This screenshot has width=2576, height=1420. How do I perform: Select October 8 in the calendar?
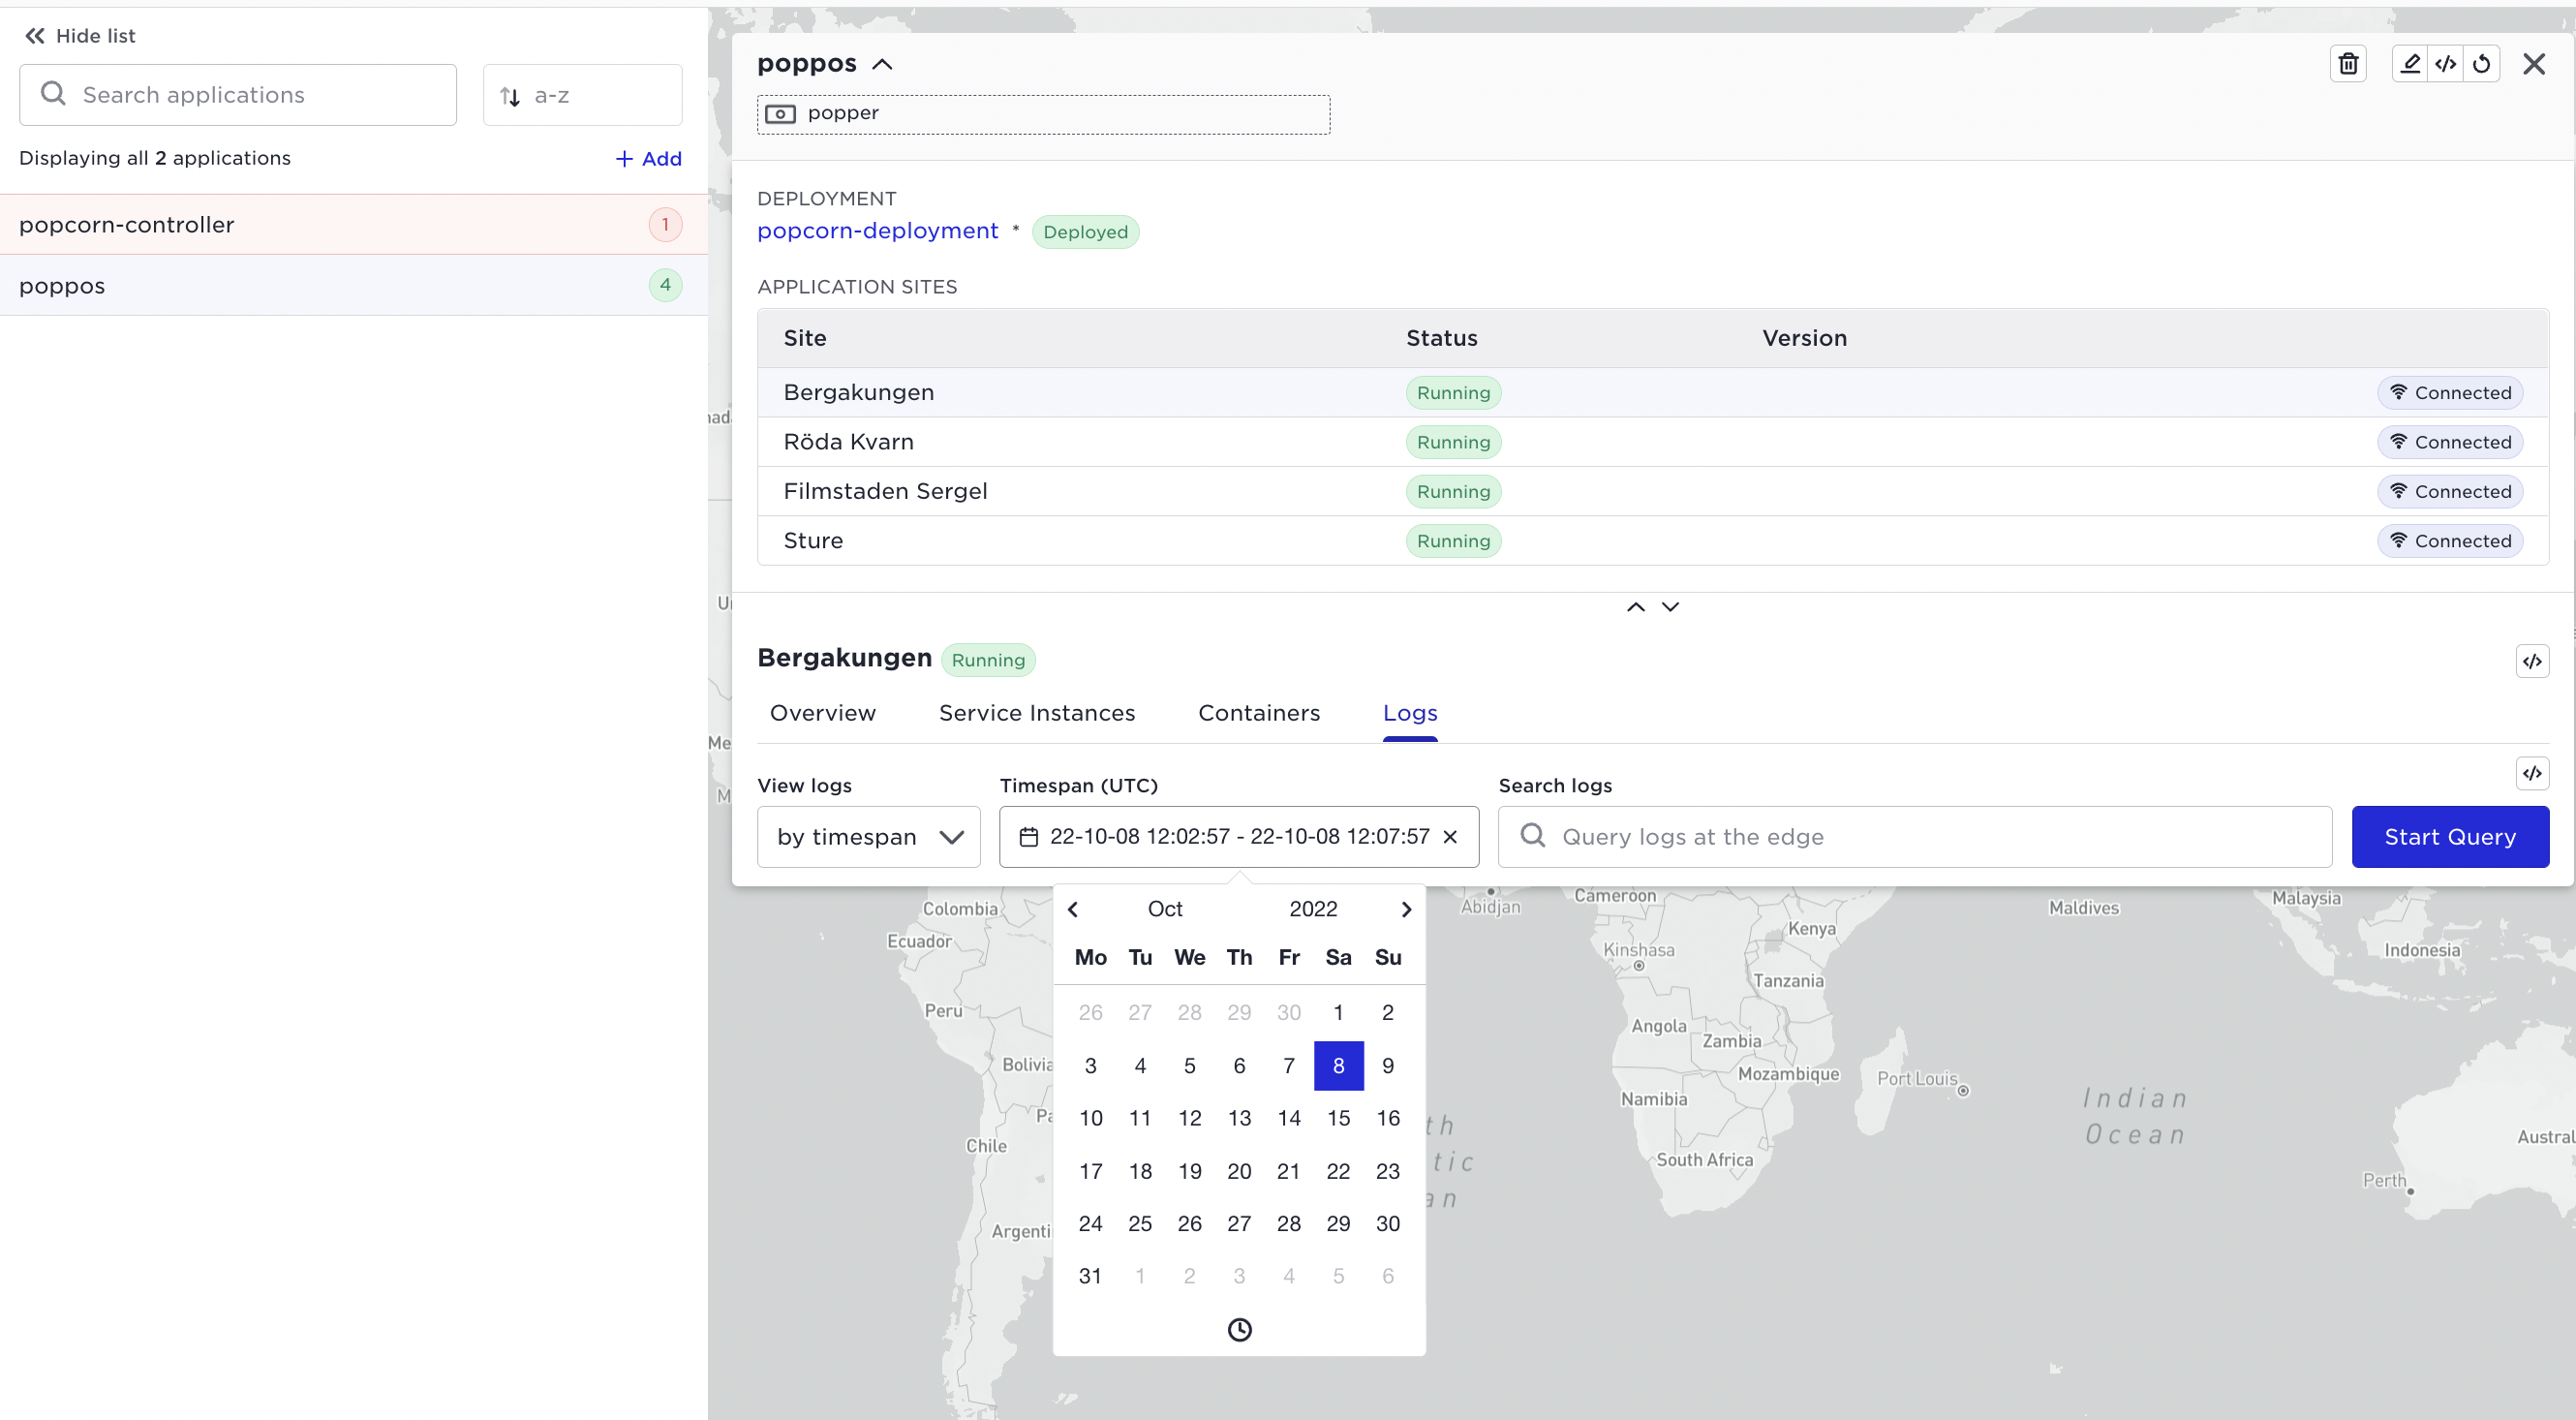click(x=1338, y=1066)
